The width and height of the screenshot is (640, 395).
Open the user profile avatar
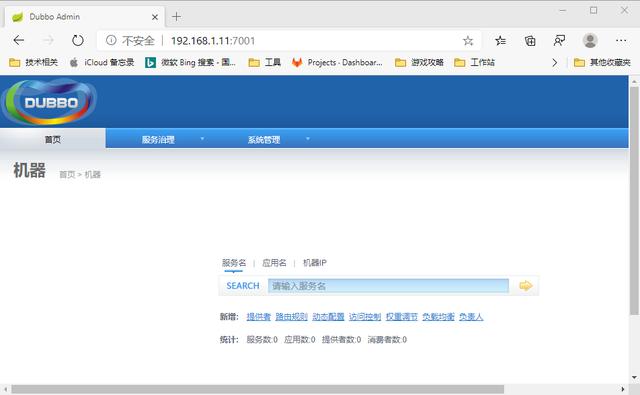[x=590, y=40]
